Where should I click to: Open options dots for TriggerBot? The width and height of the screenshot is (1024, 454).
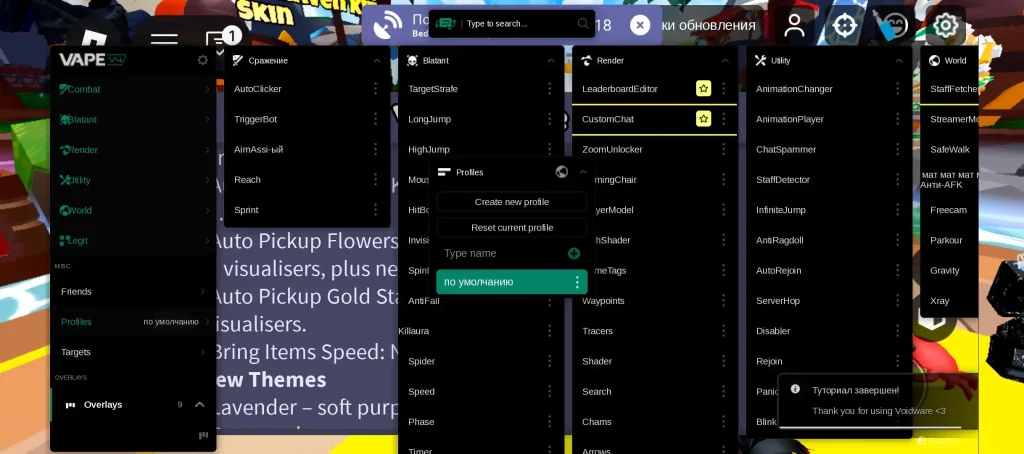point(376,119)
